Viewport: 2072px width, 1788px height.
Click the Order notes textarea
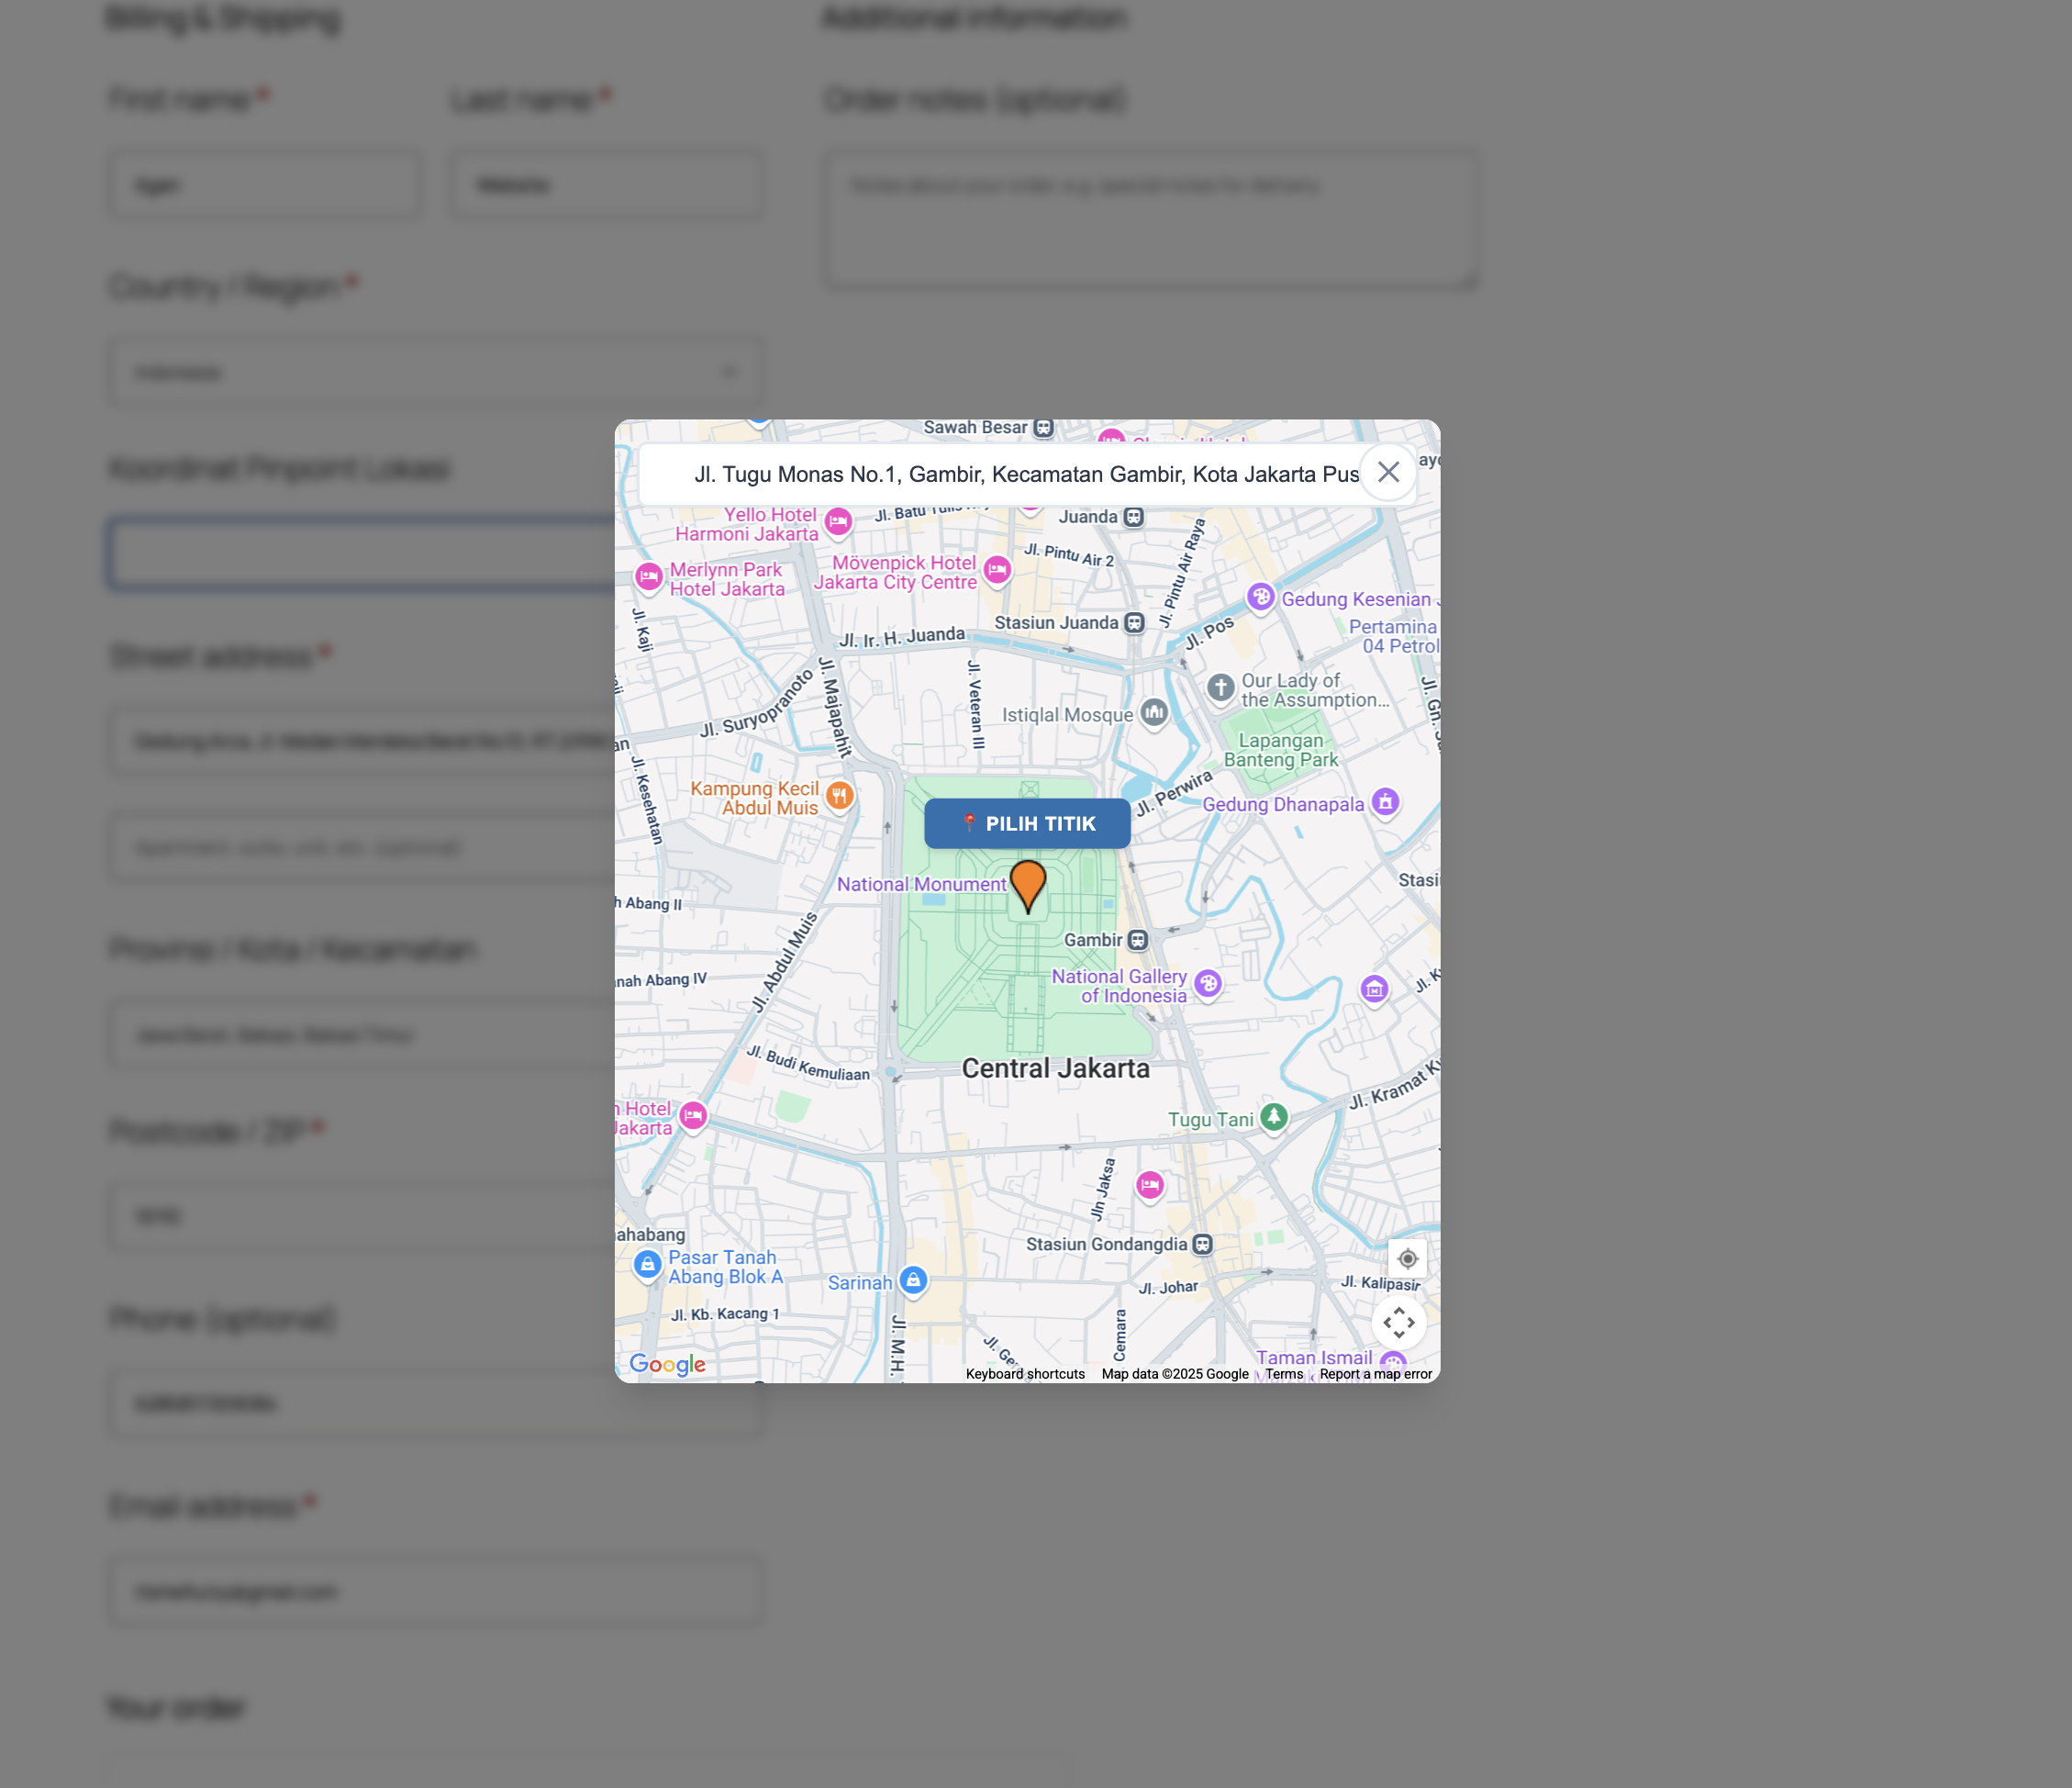[1151, 220]
